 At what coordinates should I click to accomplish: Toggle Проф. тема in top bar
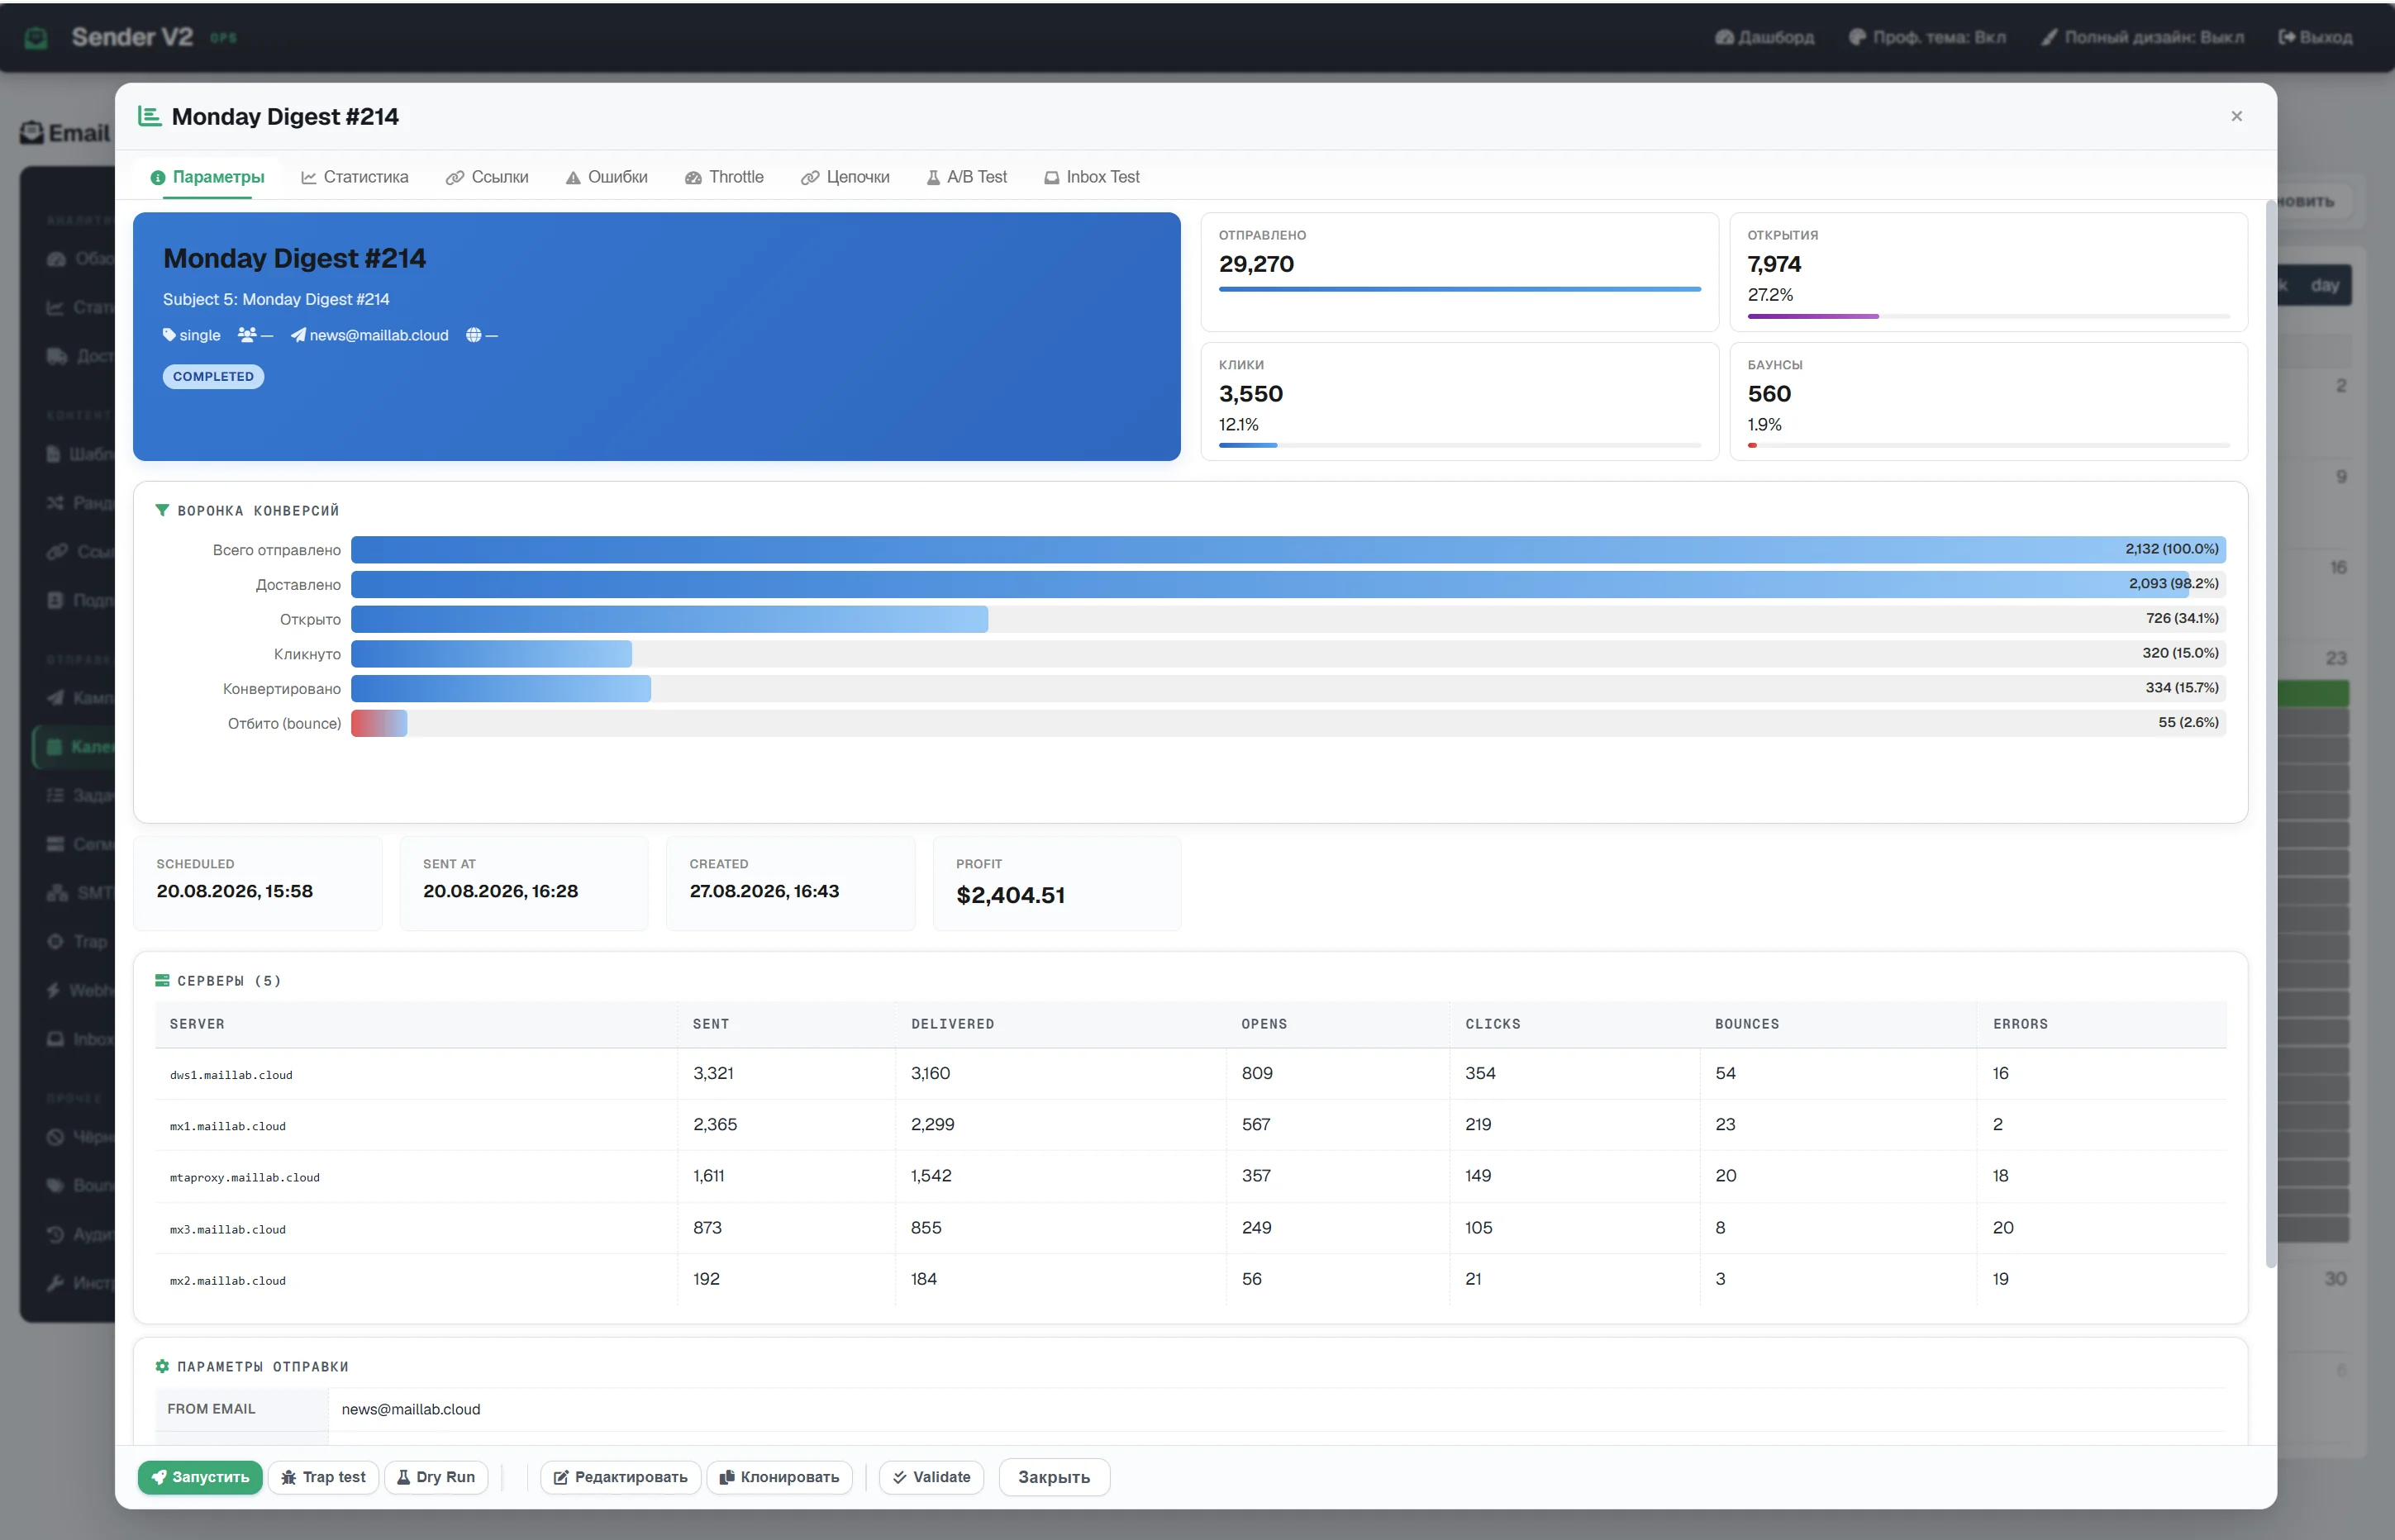pyautogui.click(x=1927, y=37)
